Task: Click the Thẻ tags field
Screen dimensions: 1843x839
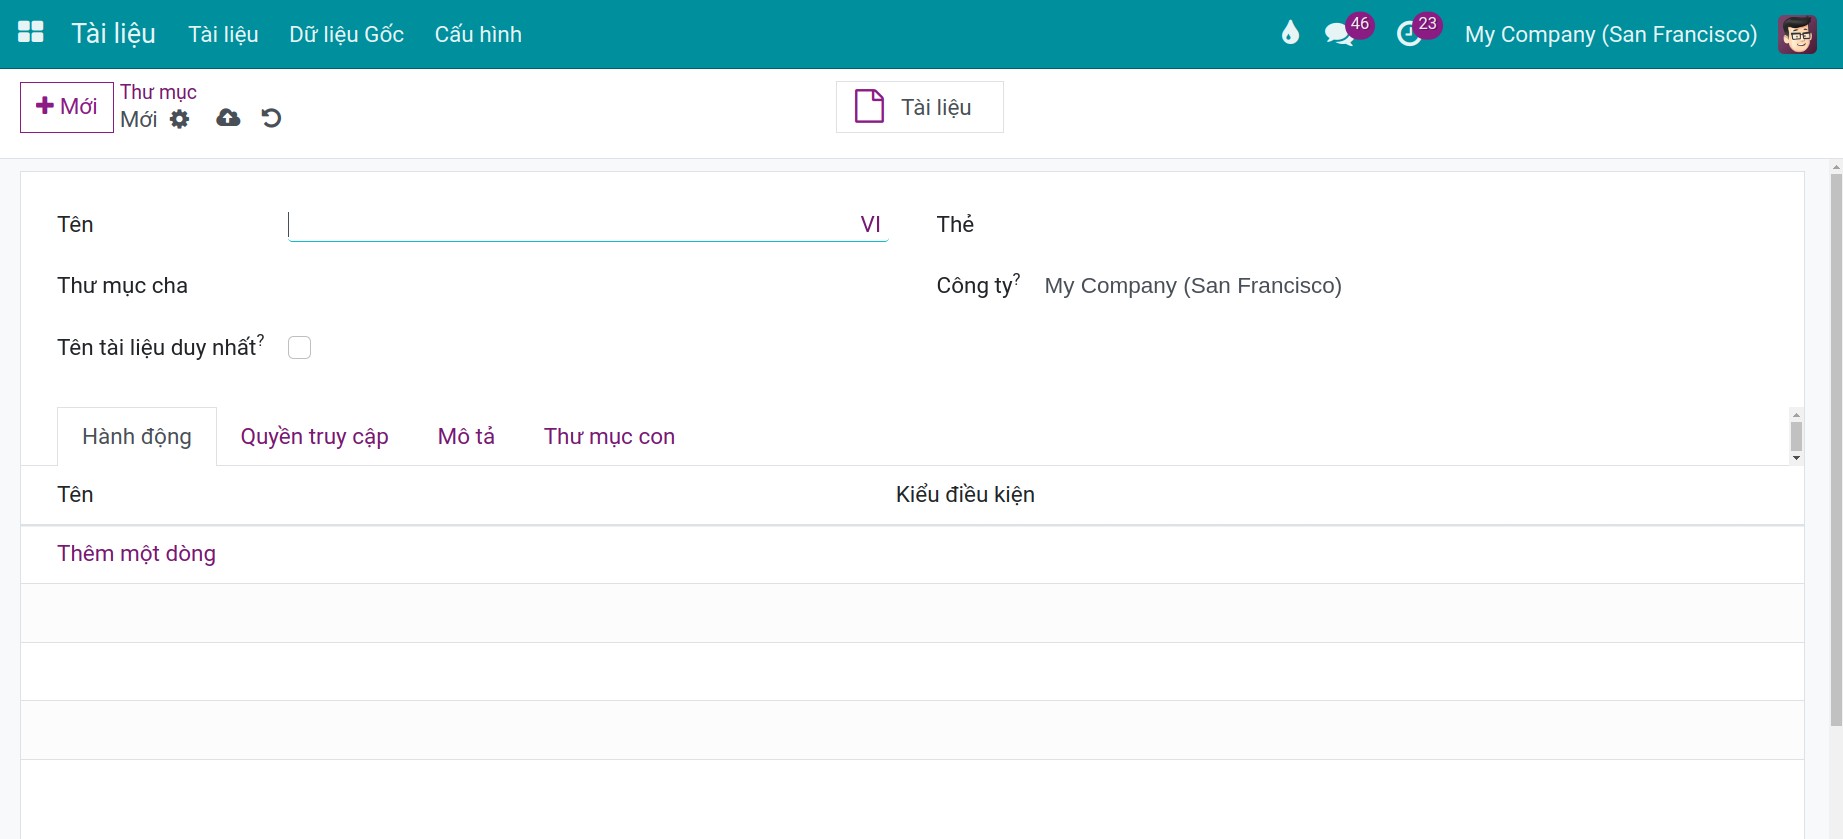Action: [x=1406, y=225]
